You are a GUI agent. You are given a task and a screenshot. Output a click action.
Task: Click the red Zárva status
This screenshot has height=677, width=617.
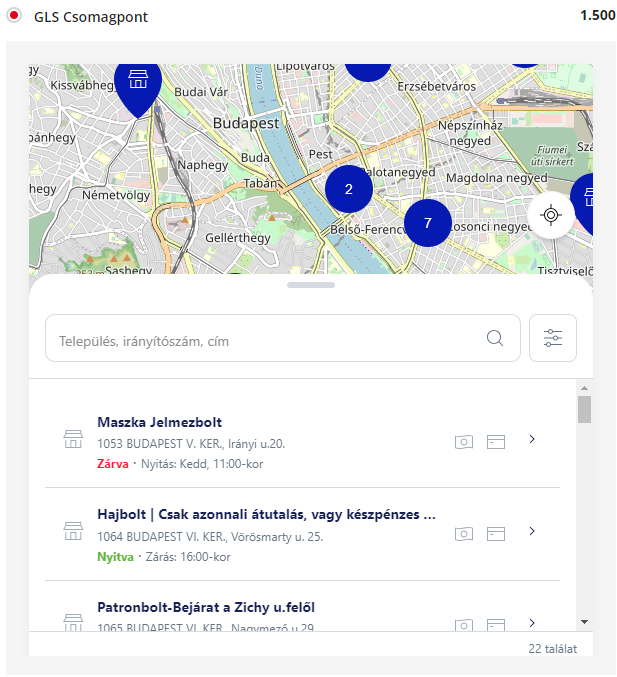[x=113, y=464]
